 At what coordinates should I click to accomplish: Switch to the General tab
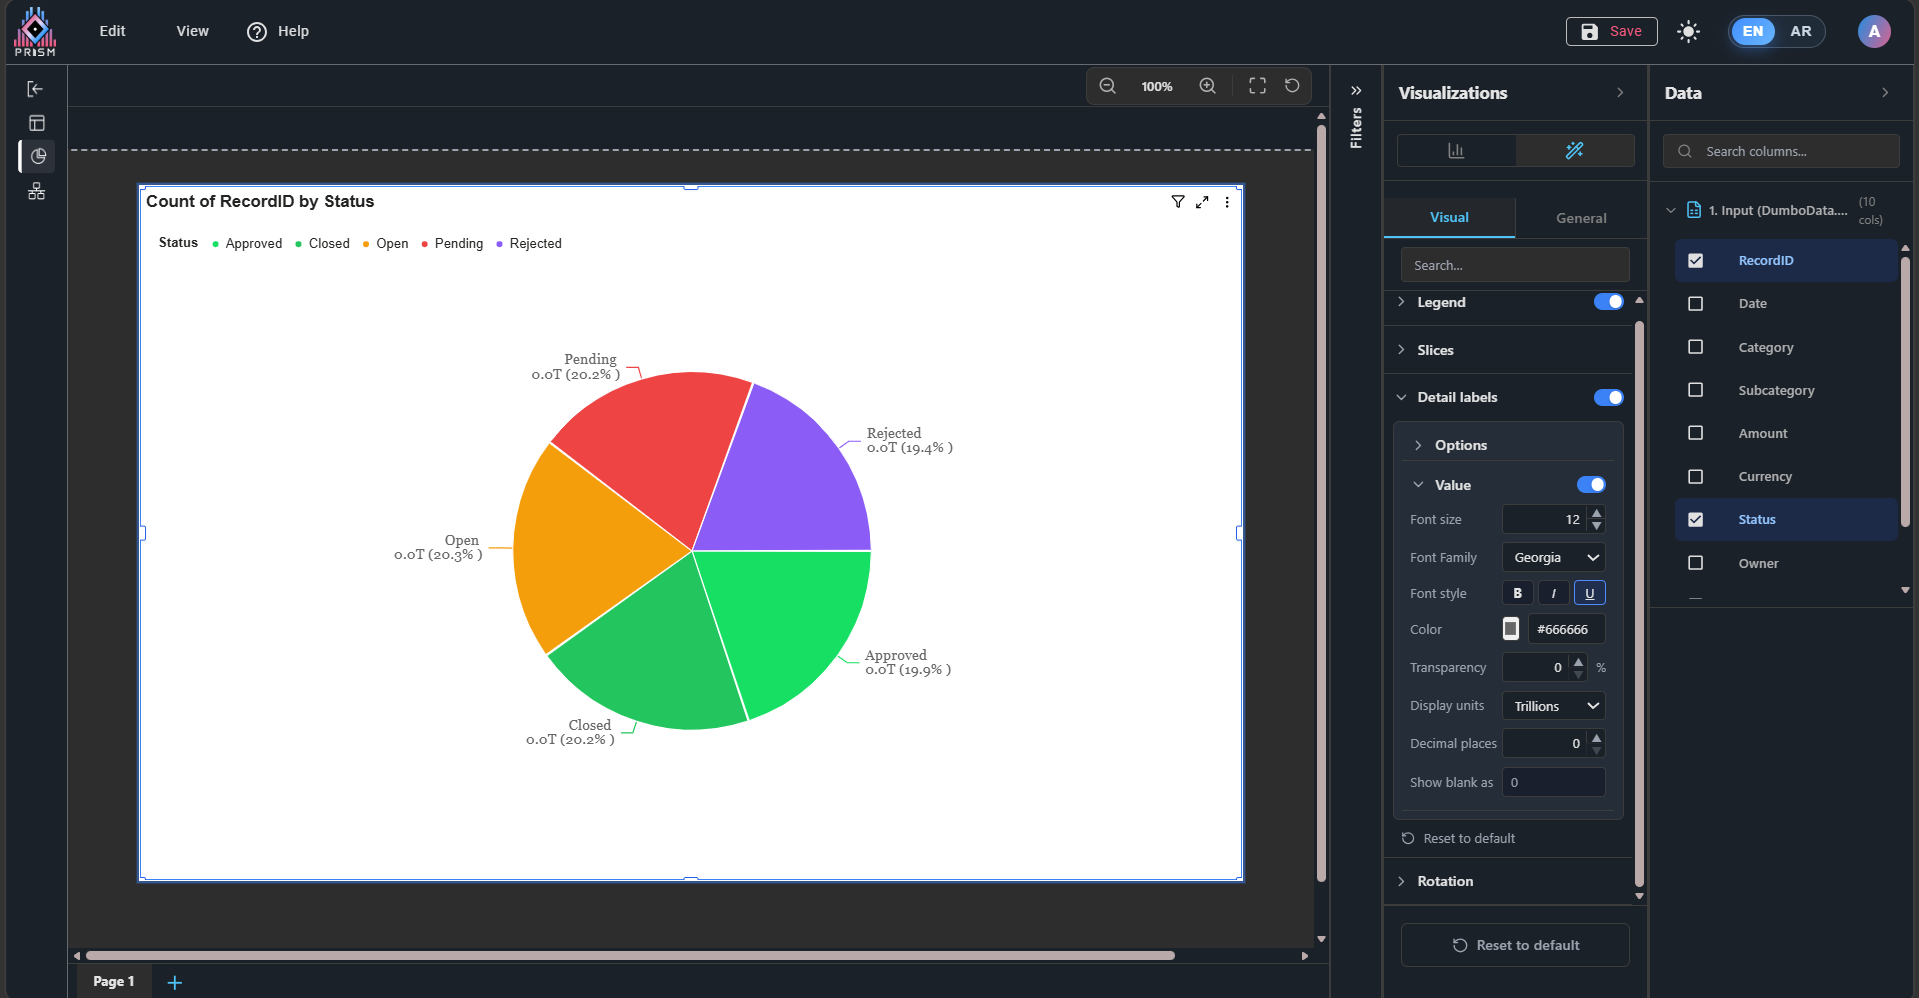pos(1580,218)
